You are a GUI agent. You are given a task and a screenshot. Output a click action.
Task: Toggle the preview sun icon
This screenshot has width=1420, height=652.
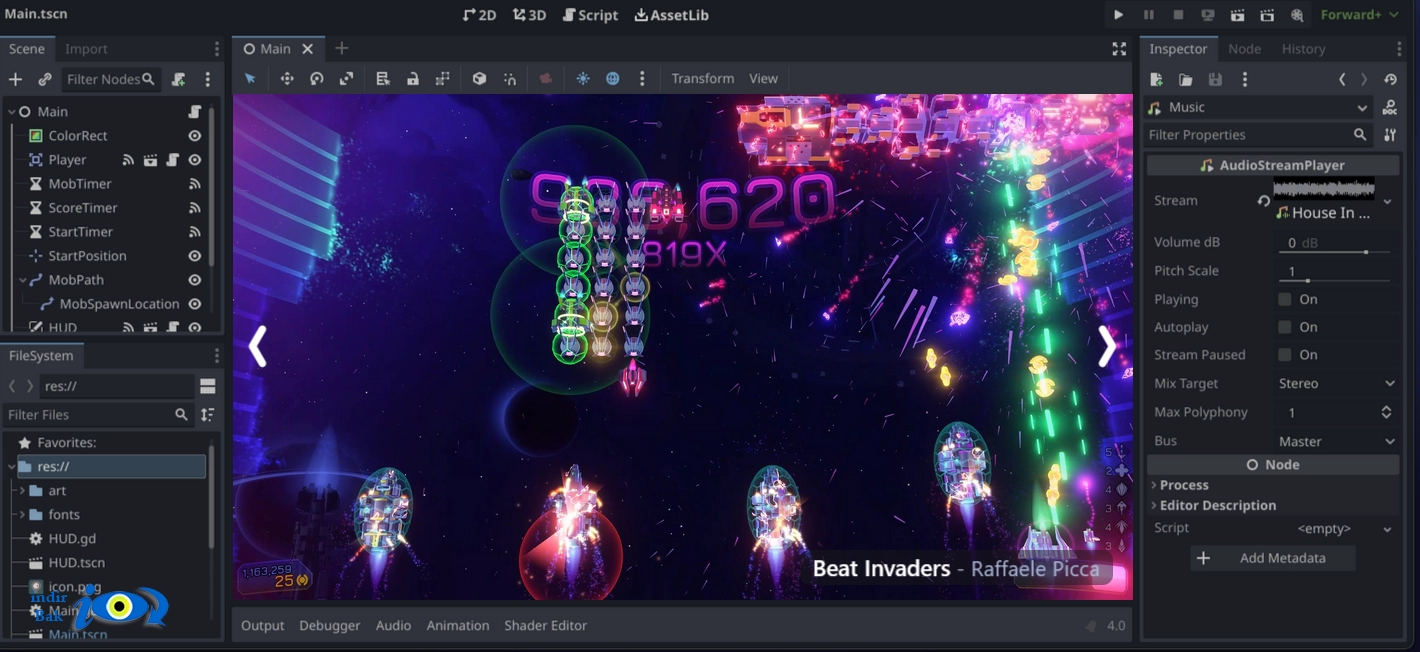(x=583, y=78)
